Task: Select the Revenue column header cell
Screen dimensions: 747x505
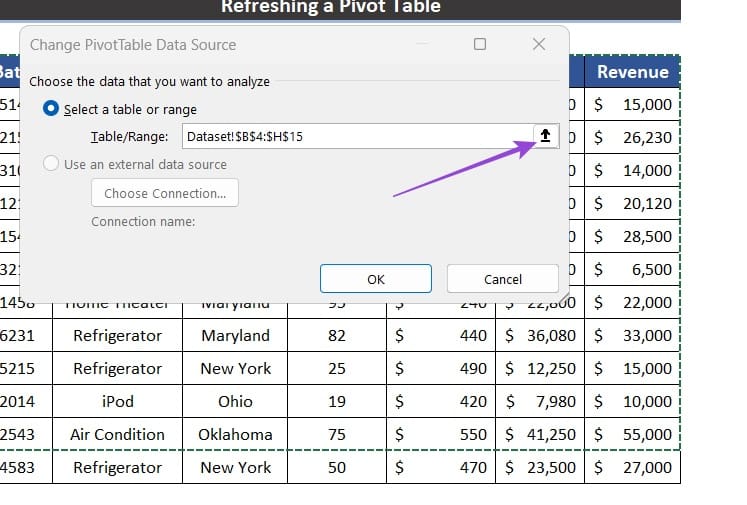Action: (632, 72)
